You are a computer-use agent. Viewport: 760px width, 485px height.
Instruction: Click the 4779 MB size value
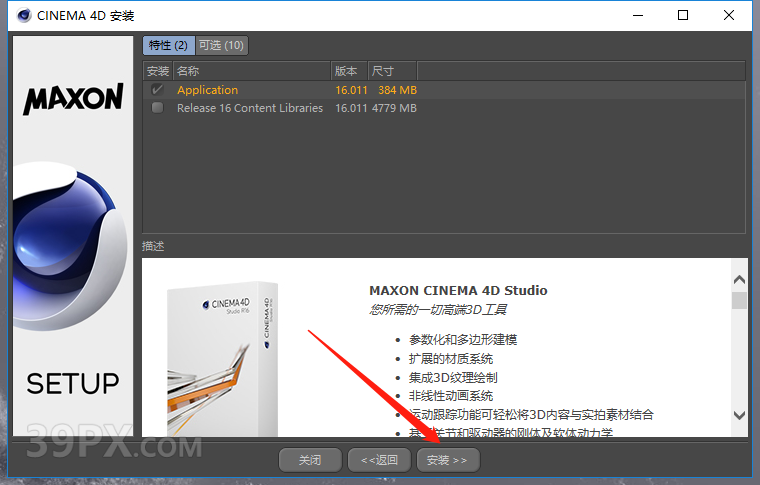click(x=394, y=108)
